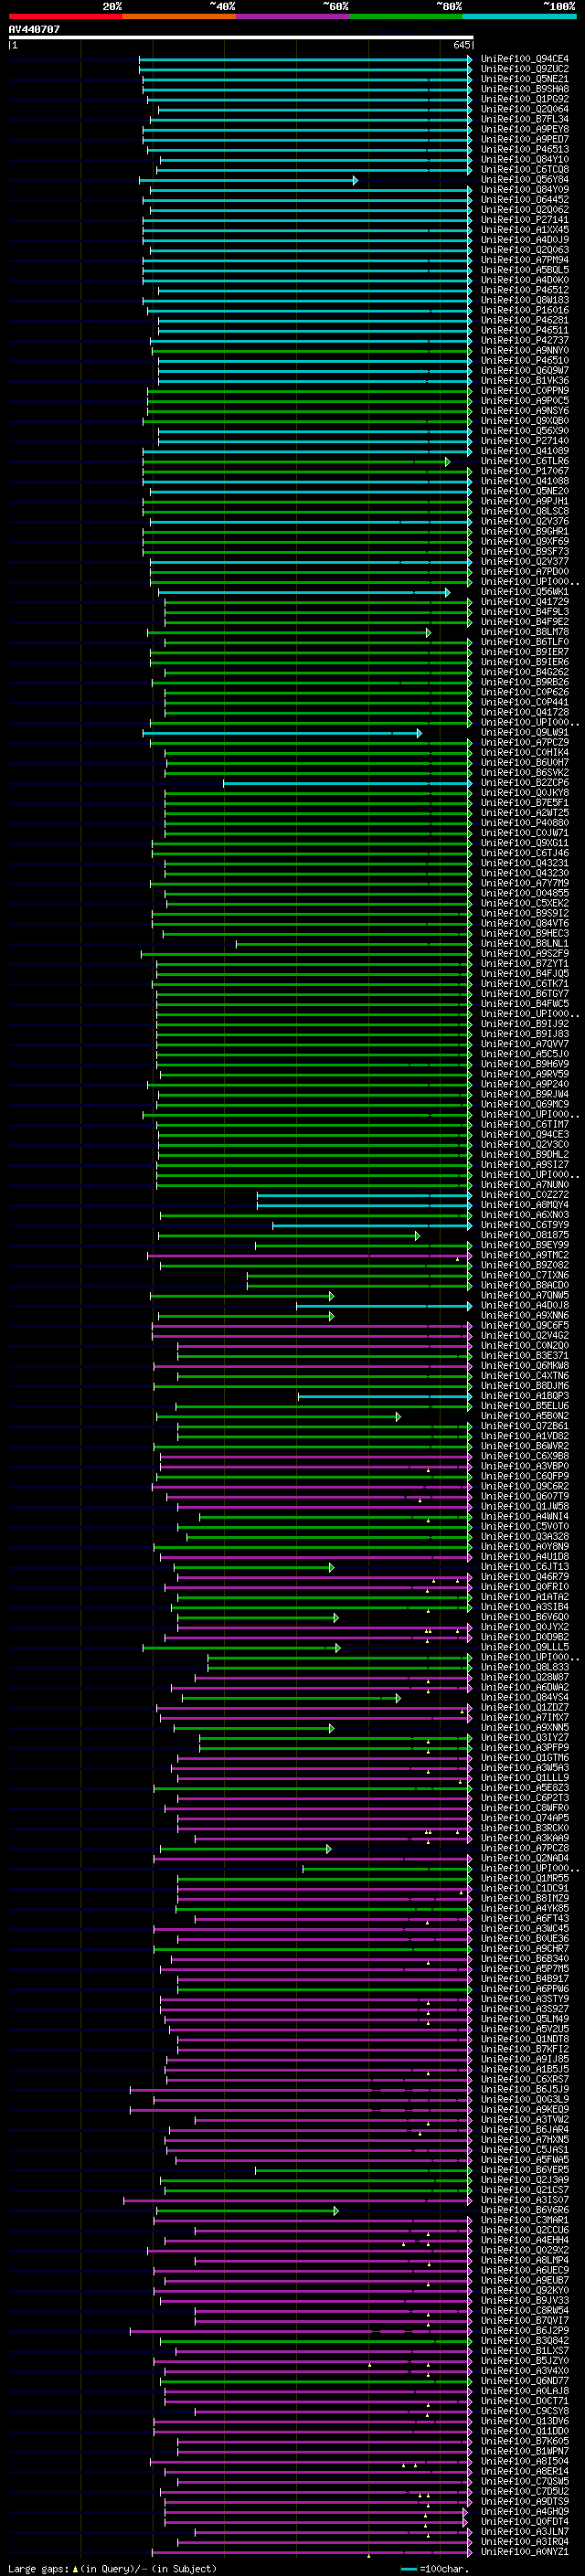Select hit label UniRef100_A4WNI4

click(x=525, y=1517)
